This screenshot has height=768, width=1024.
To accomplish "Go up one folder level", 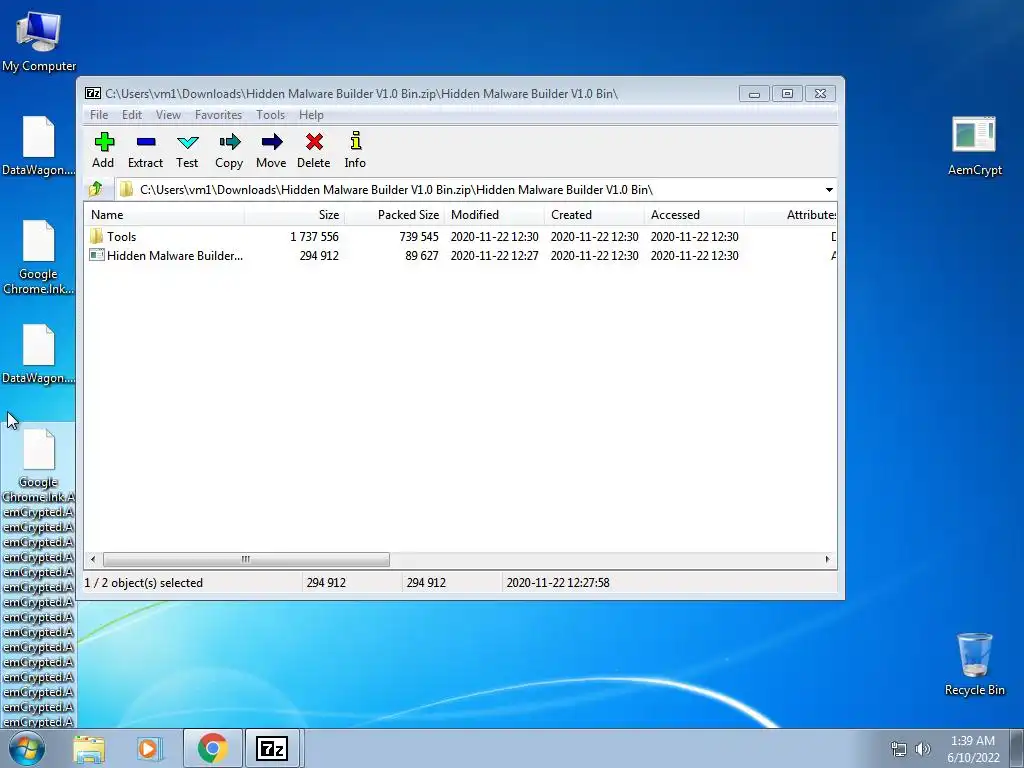I will click(95, 189).
